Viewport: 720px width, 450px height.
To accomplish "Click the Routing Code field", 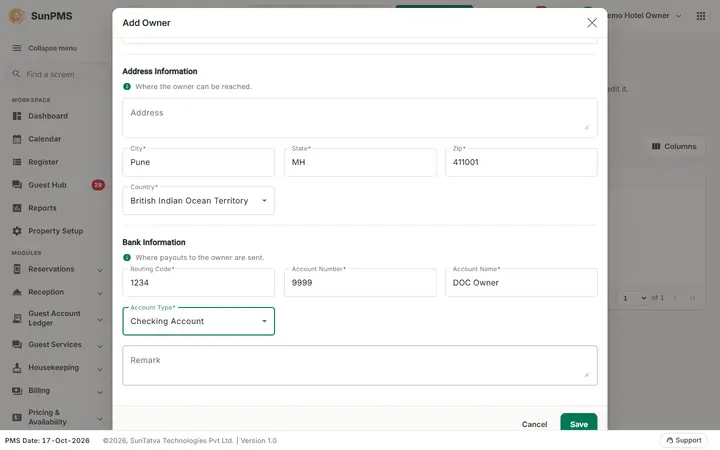I will (x=198, y=283).
